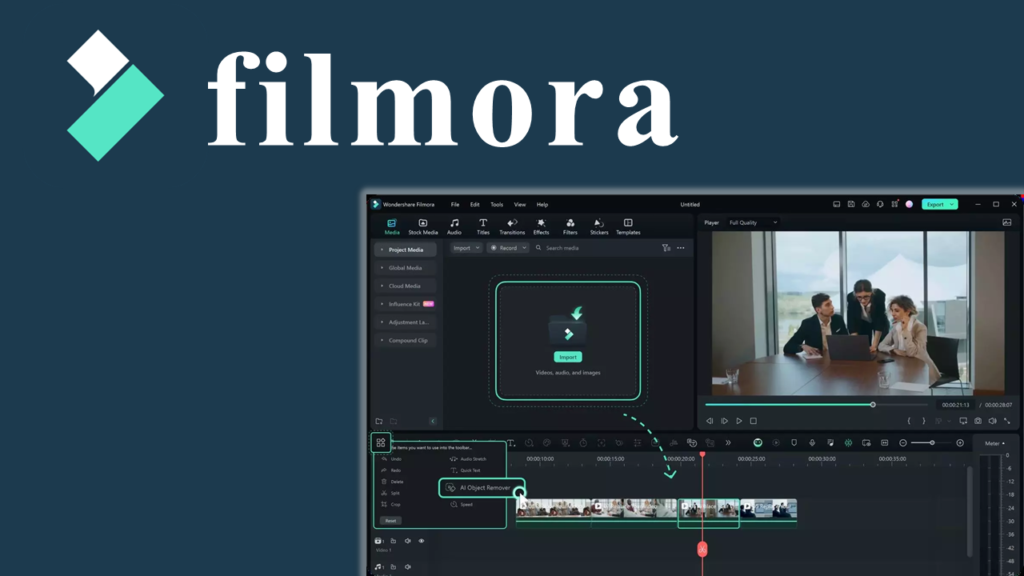Collapse the media sidebar with arrow button
The width and height of the screenshot is (1024, 576).
[432, 421]
